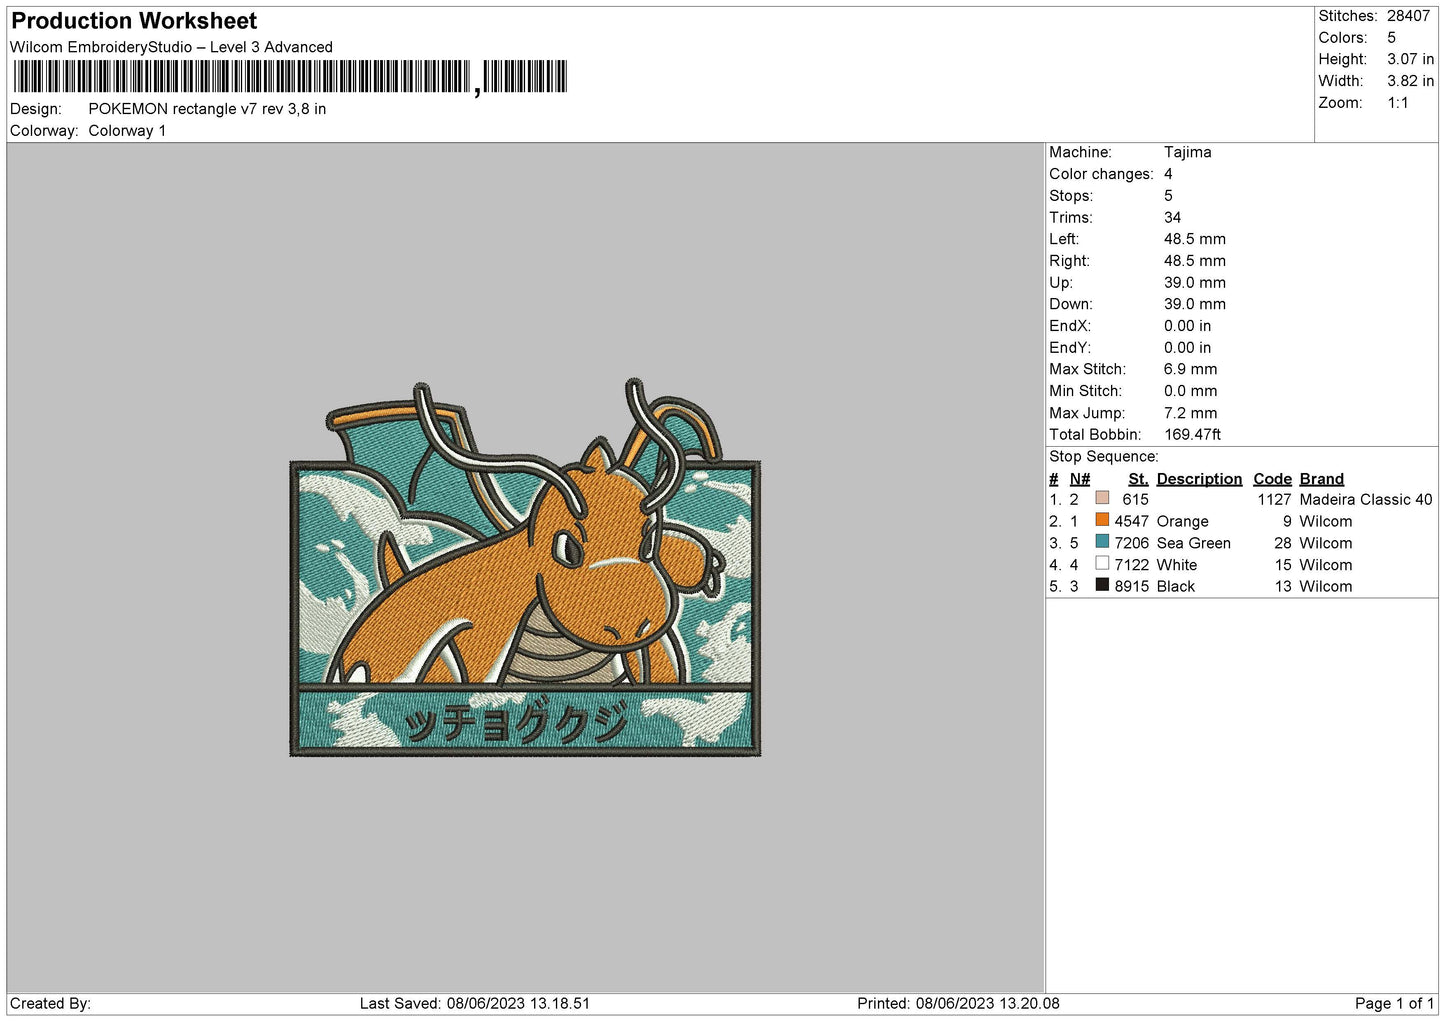Click the N# column header
The width and height of the screenshot is (1445, 1021).
[x=1079, y=479]
